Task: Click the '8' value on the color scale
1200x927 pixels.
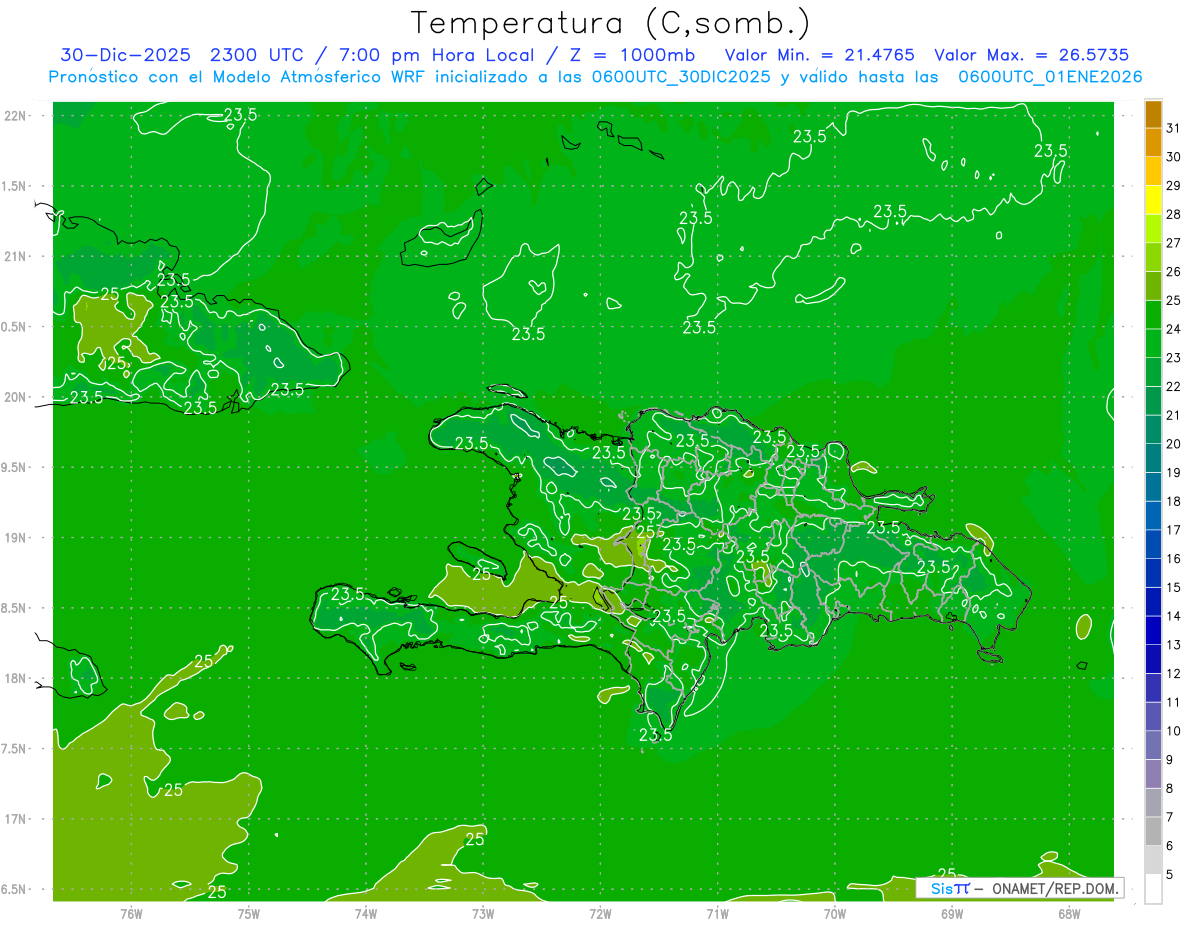Action: pyautogui.click(x=1170, y=788)
